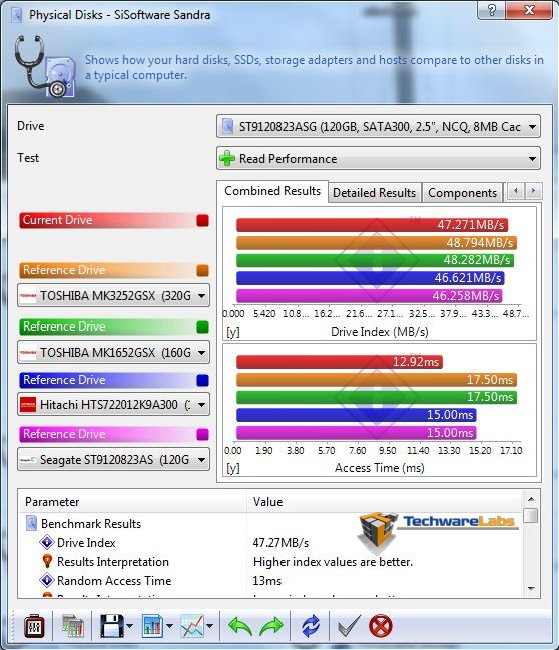Open the line graph dropdown arrow
This screenshot has width=559, height=650.
coord(209,626)
